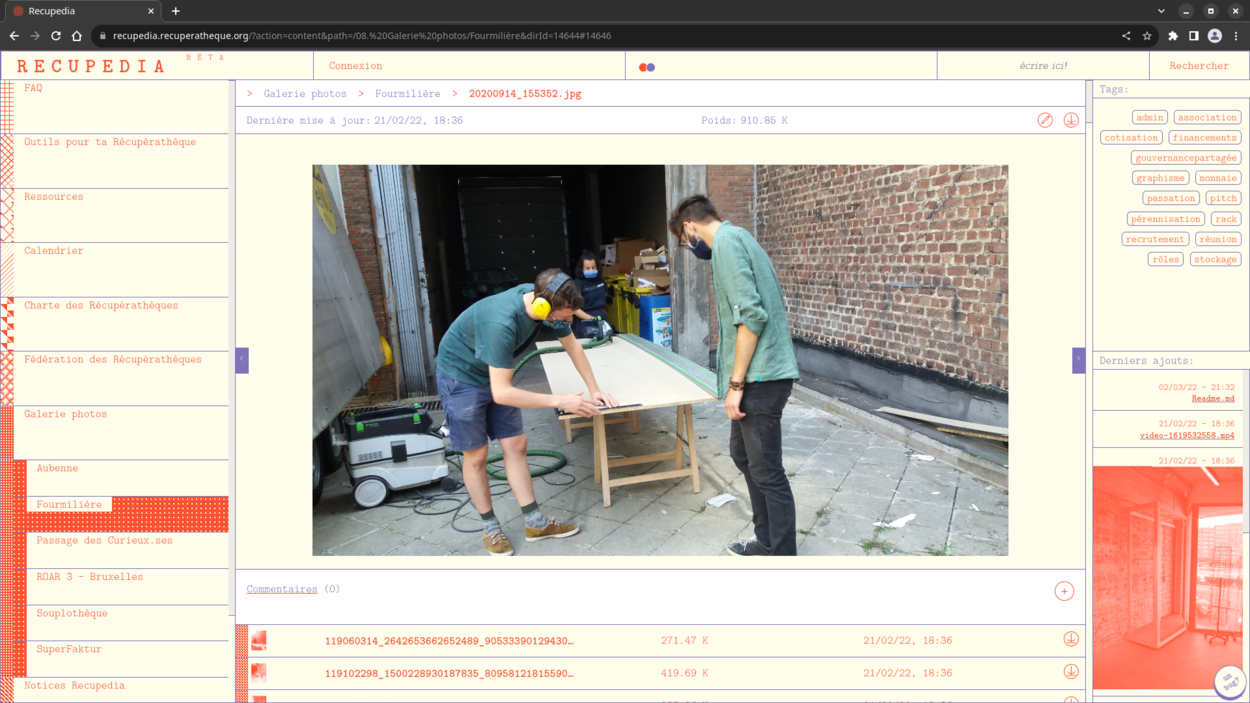Click the red and purple dots icon
1250x703 pixels.
[647, 67]
